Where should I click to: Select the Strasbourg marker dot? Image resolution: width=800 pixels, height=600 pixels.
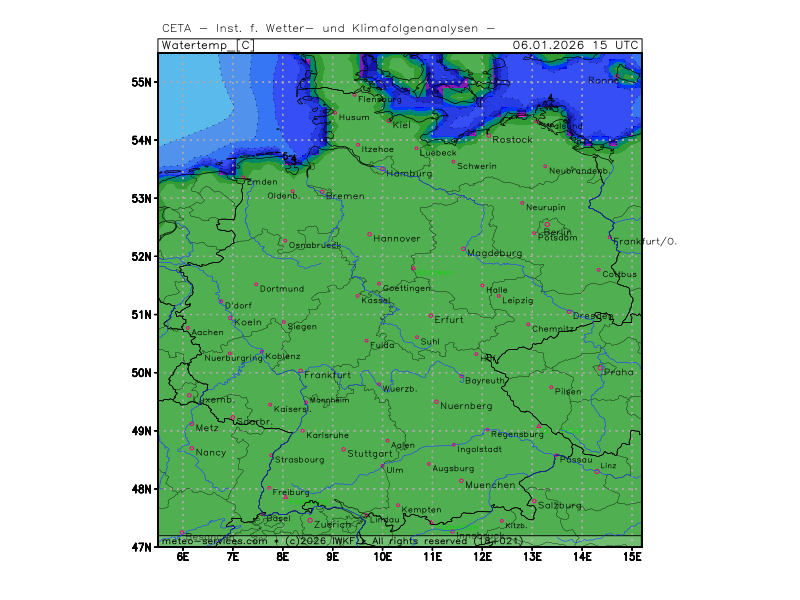[271, 456]
